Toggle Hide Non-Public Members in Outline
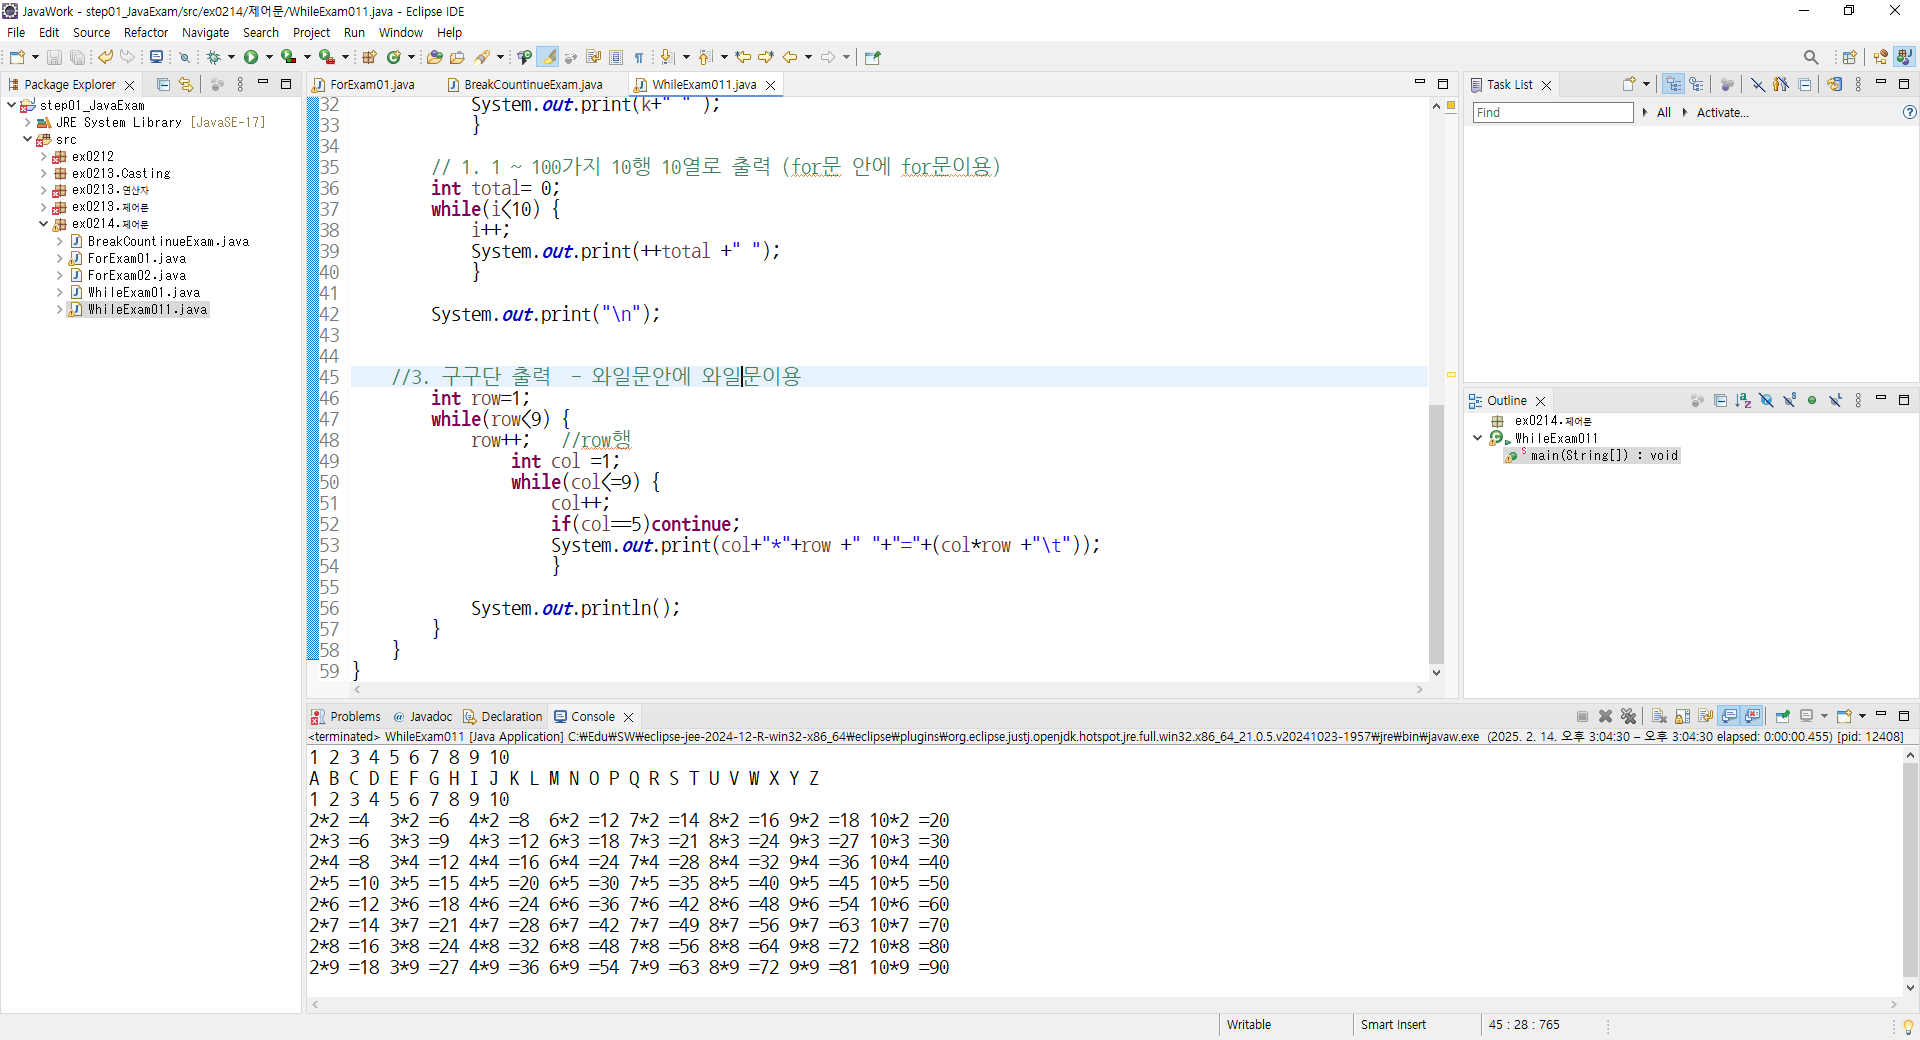The width and height of the screenshot is (1920, 1040). coord(1812,401)
